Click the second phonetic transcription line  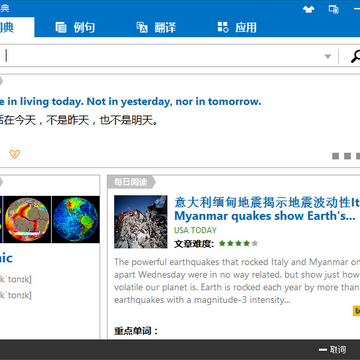tap(16, 295)
